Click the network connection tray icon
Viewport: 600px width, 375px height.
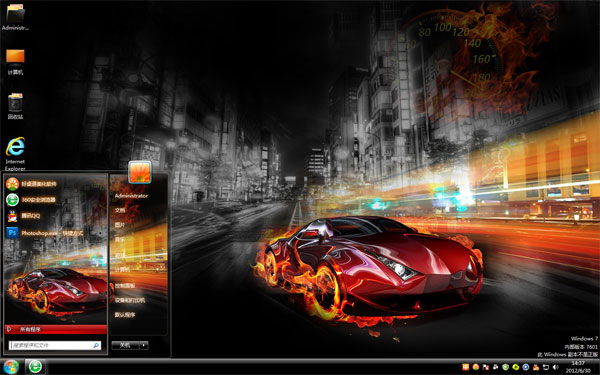point(546,367)
